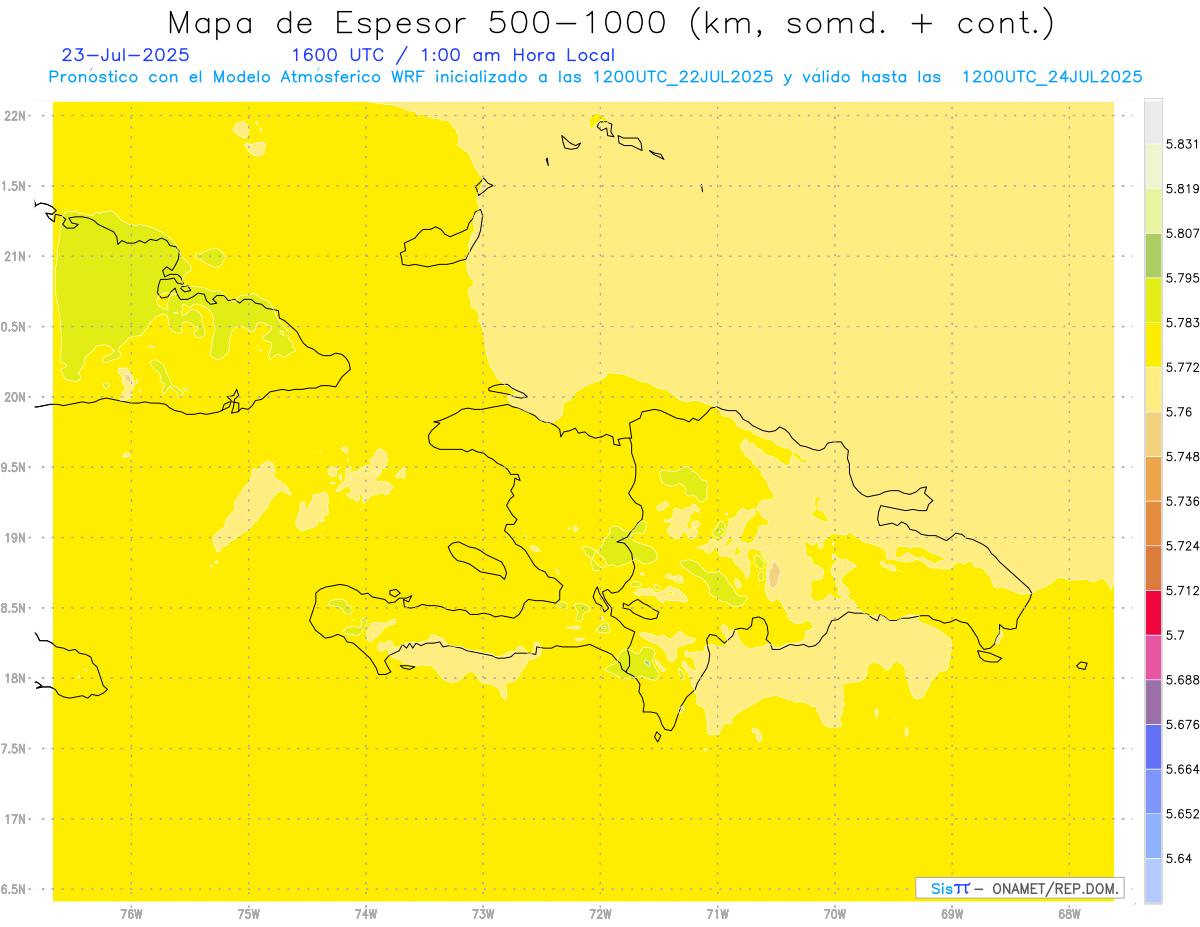1200x927 pixels.
Task: Click the '1200UTC_22JUL2025' initialization time
Action: [x=683, y=77]
